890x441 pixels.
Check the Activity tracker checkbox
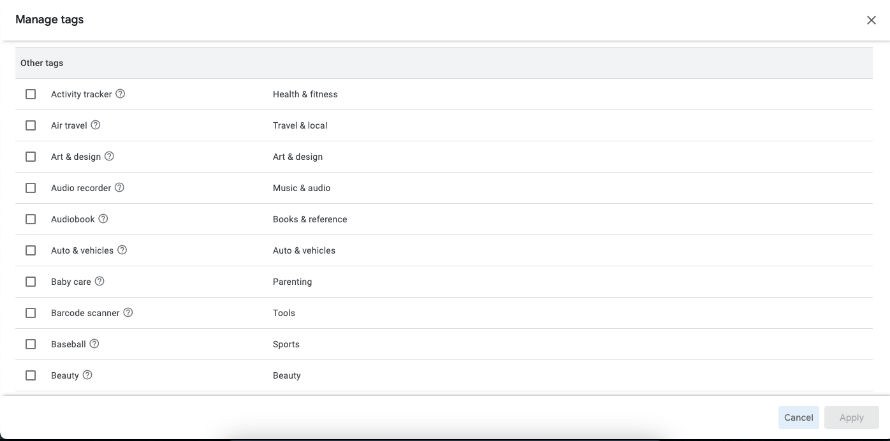pos(30,94)
